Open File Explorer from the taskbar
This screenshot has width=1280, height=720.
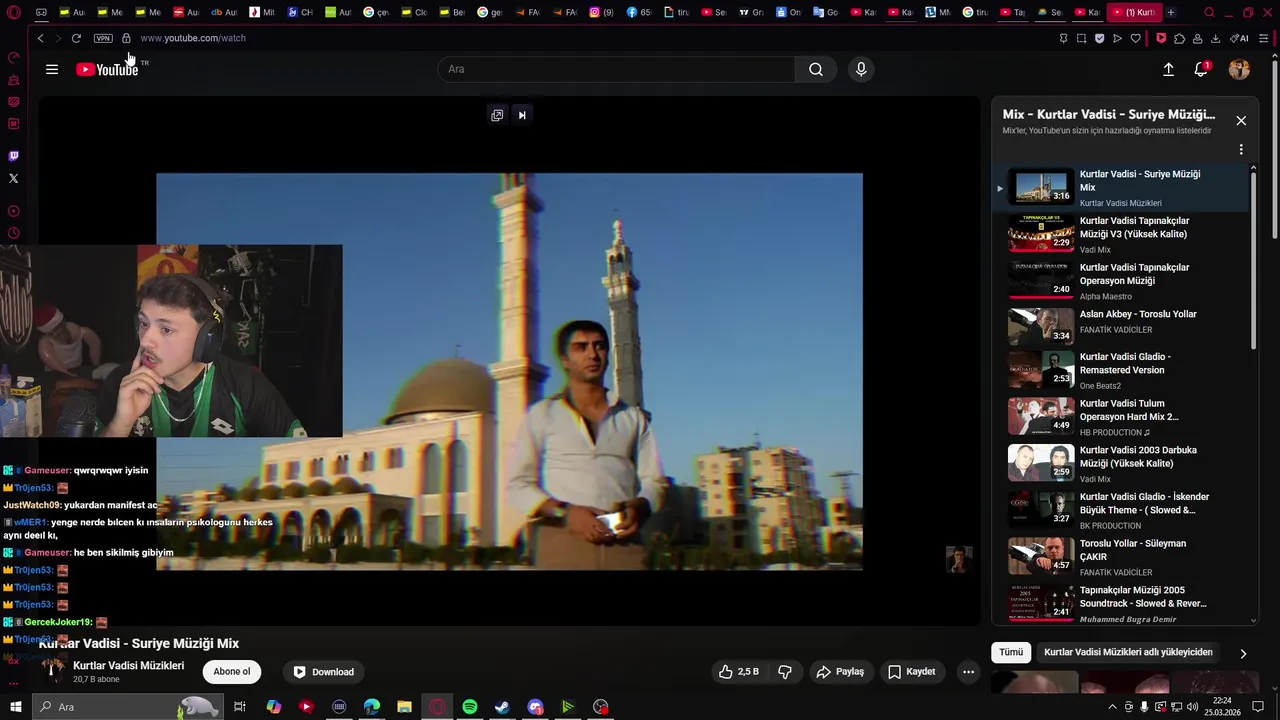tap(404, 707)
